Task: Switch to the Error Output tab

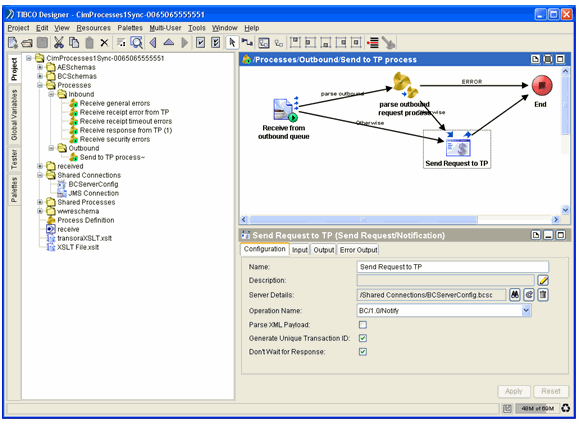Action: [358, 250]
